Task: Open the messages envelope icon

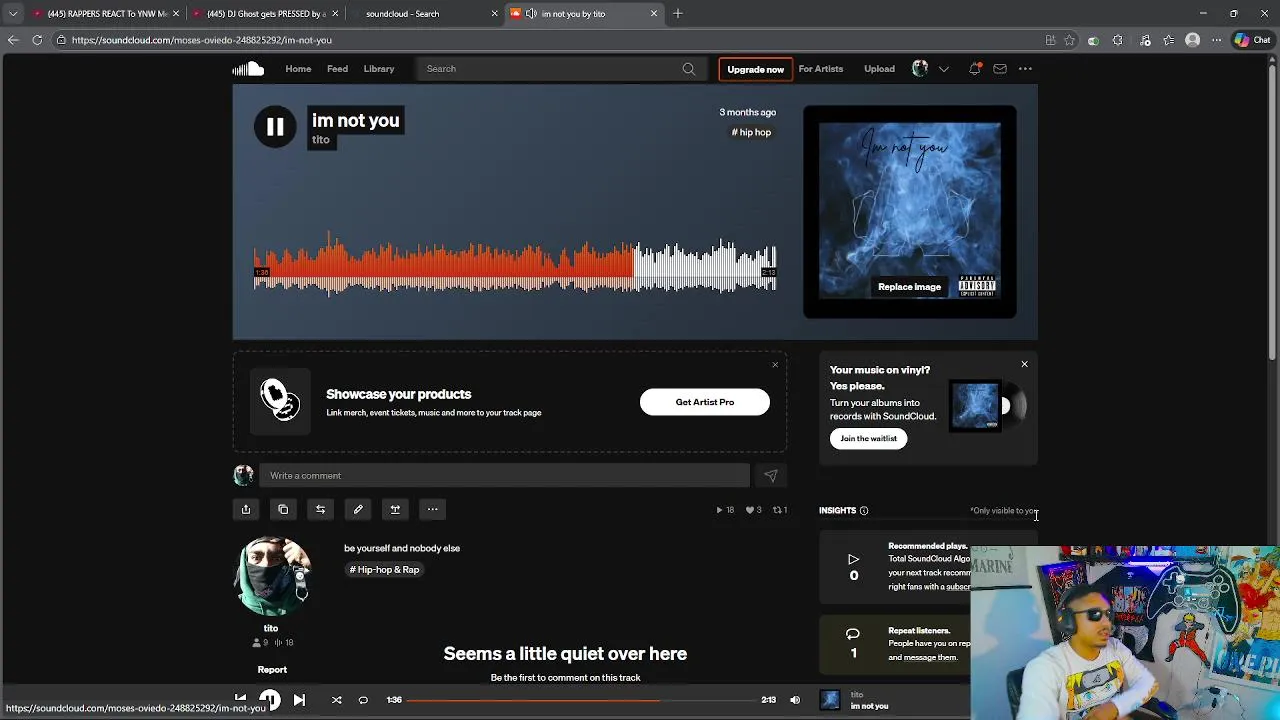Action: pos(1000,69)
